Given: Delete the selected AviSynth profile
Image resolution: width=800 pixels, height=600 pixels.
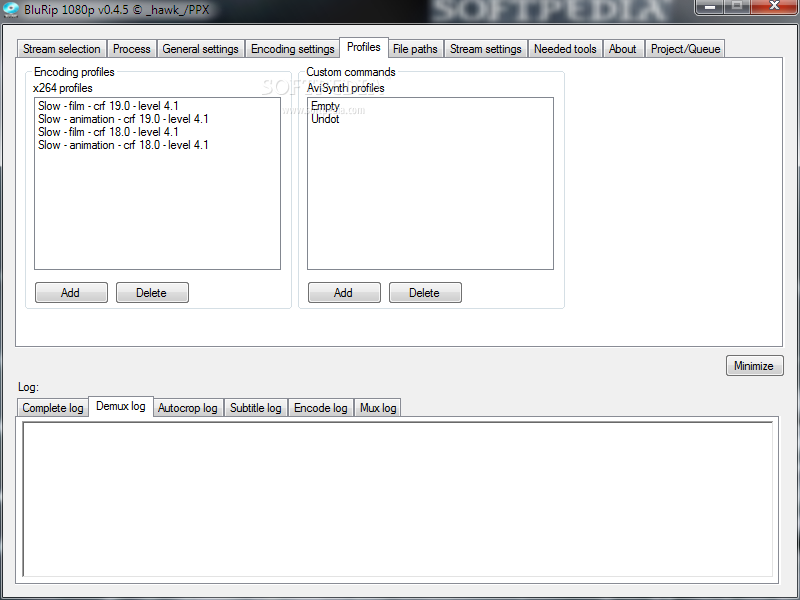Looking at the screenshot, I should (425, 293).
